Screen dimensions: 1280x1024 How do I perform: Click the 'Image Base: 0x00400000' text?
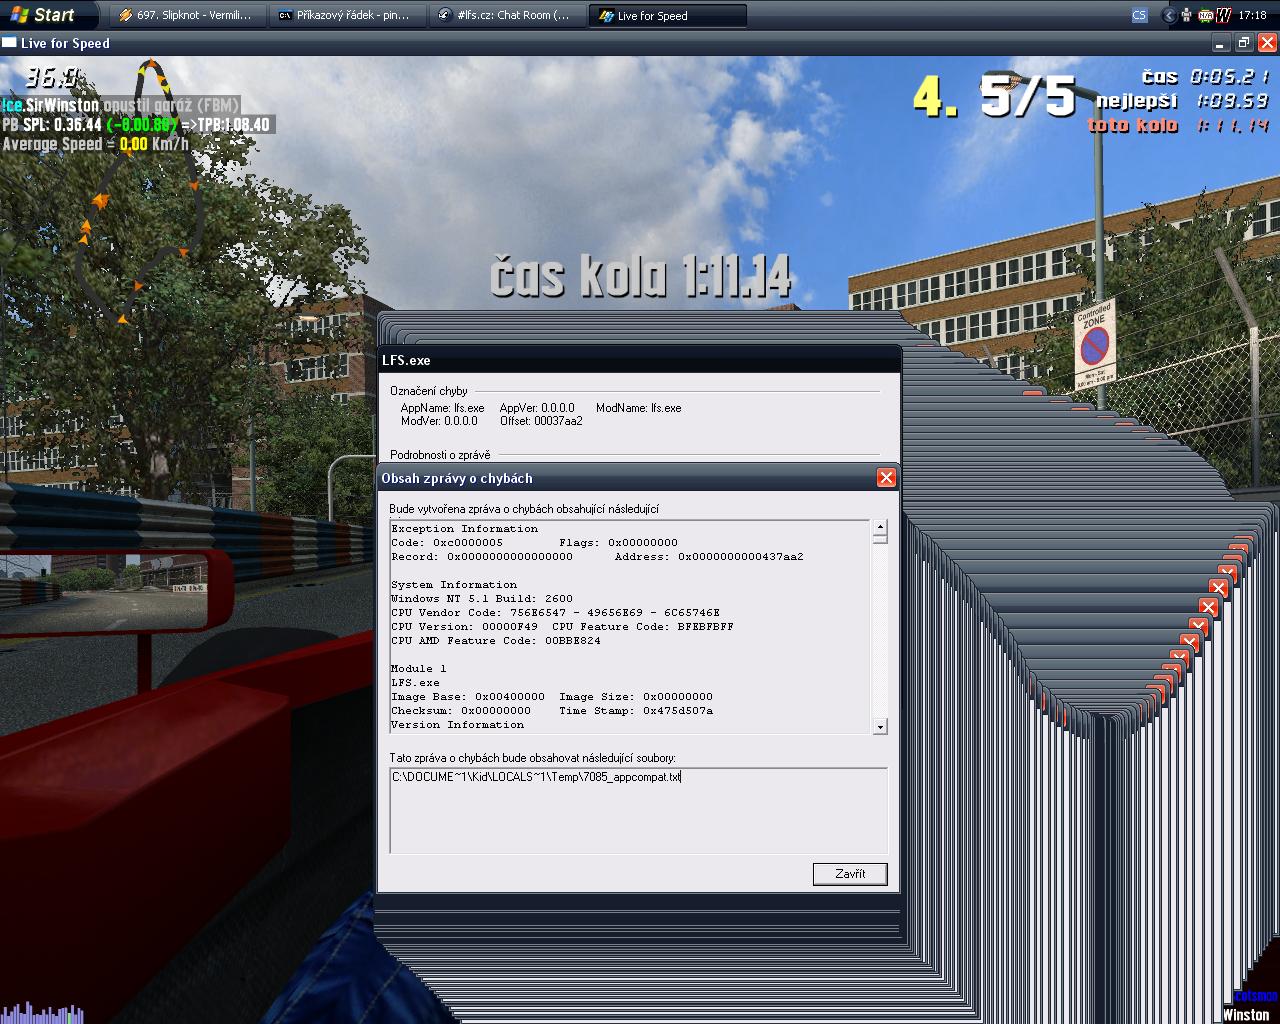pos(468,697)
